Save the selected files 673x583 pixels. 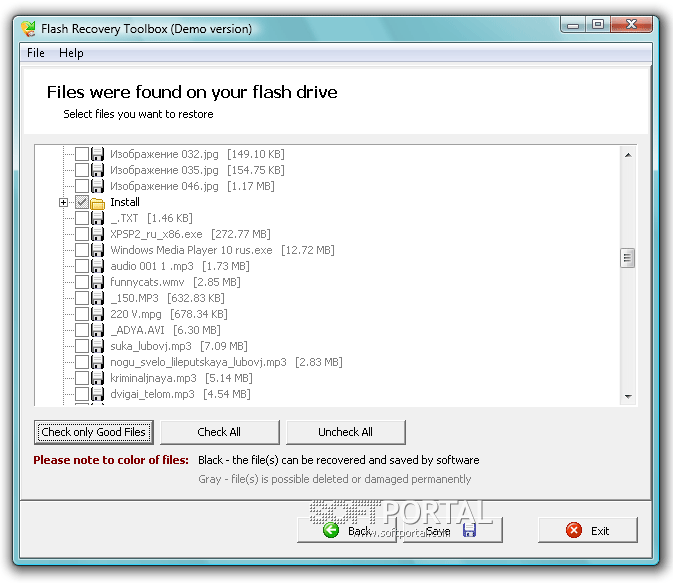click(x=452, y=531)
